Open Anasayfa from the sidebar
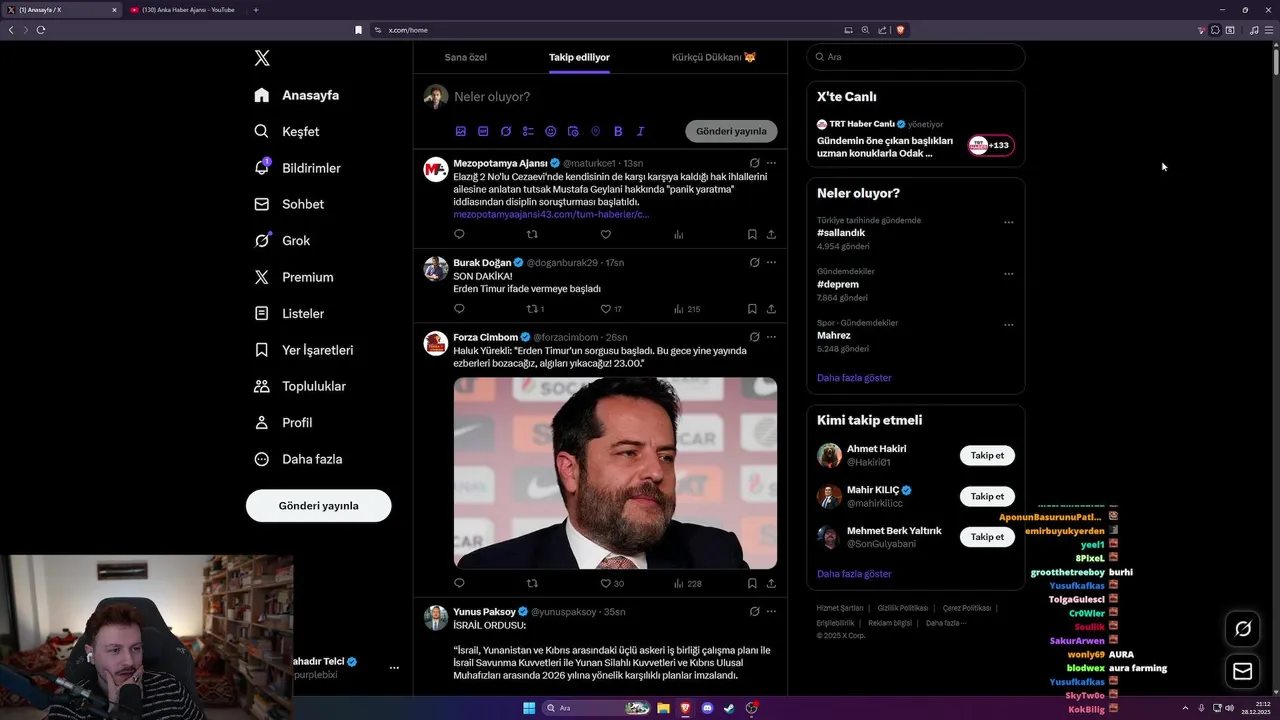This screenshot has height=720, width=1280. click(296, 95)
